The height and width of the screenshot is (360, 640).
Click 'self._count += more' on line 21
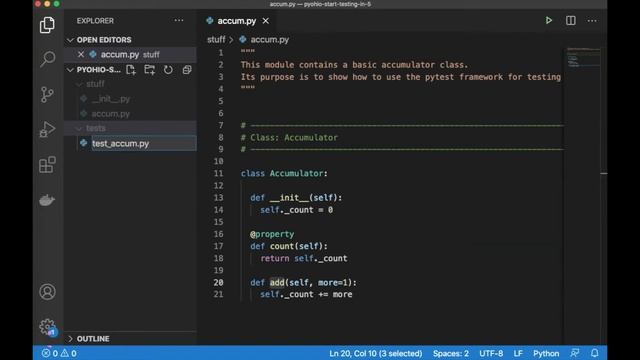tap(306, 294)
